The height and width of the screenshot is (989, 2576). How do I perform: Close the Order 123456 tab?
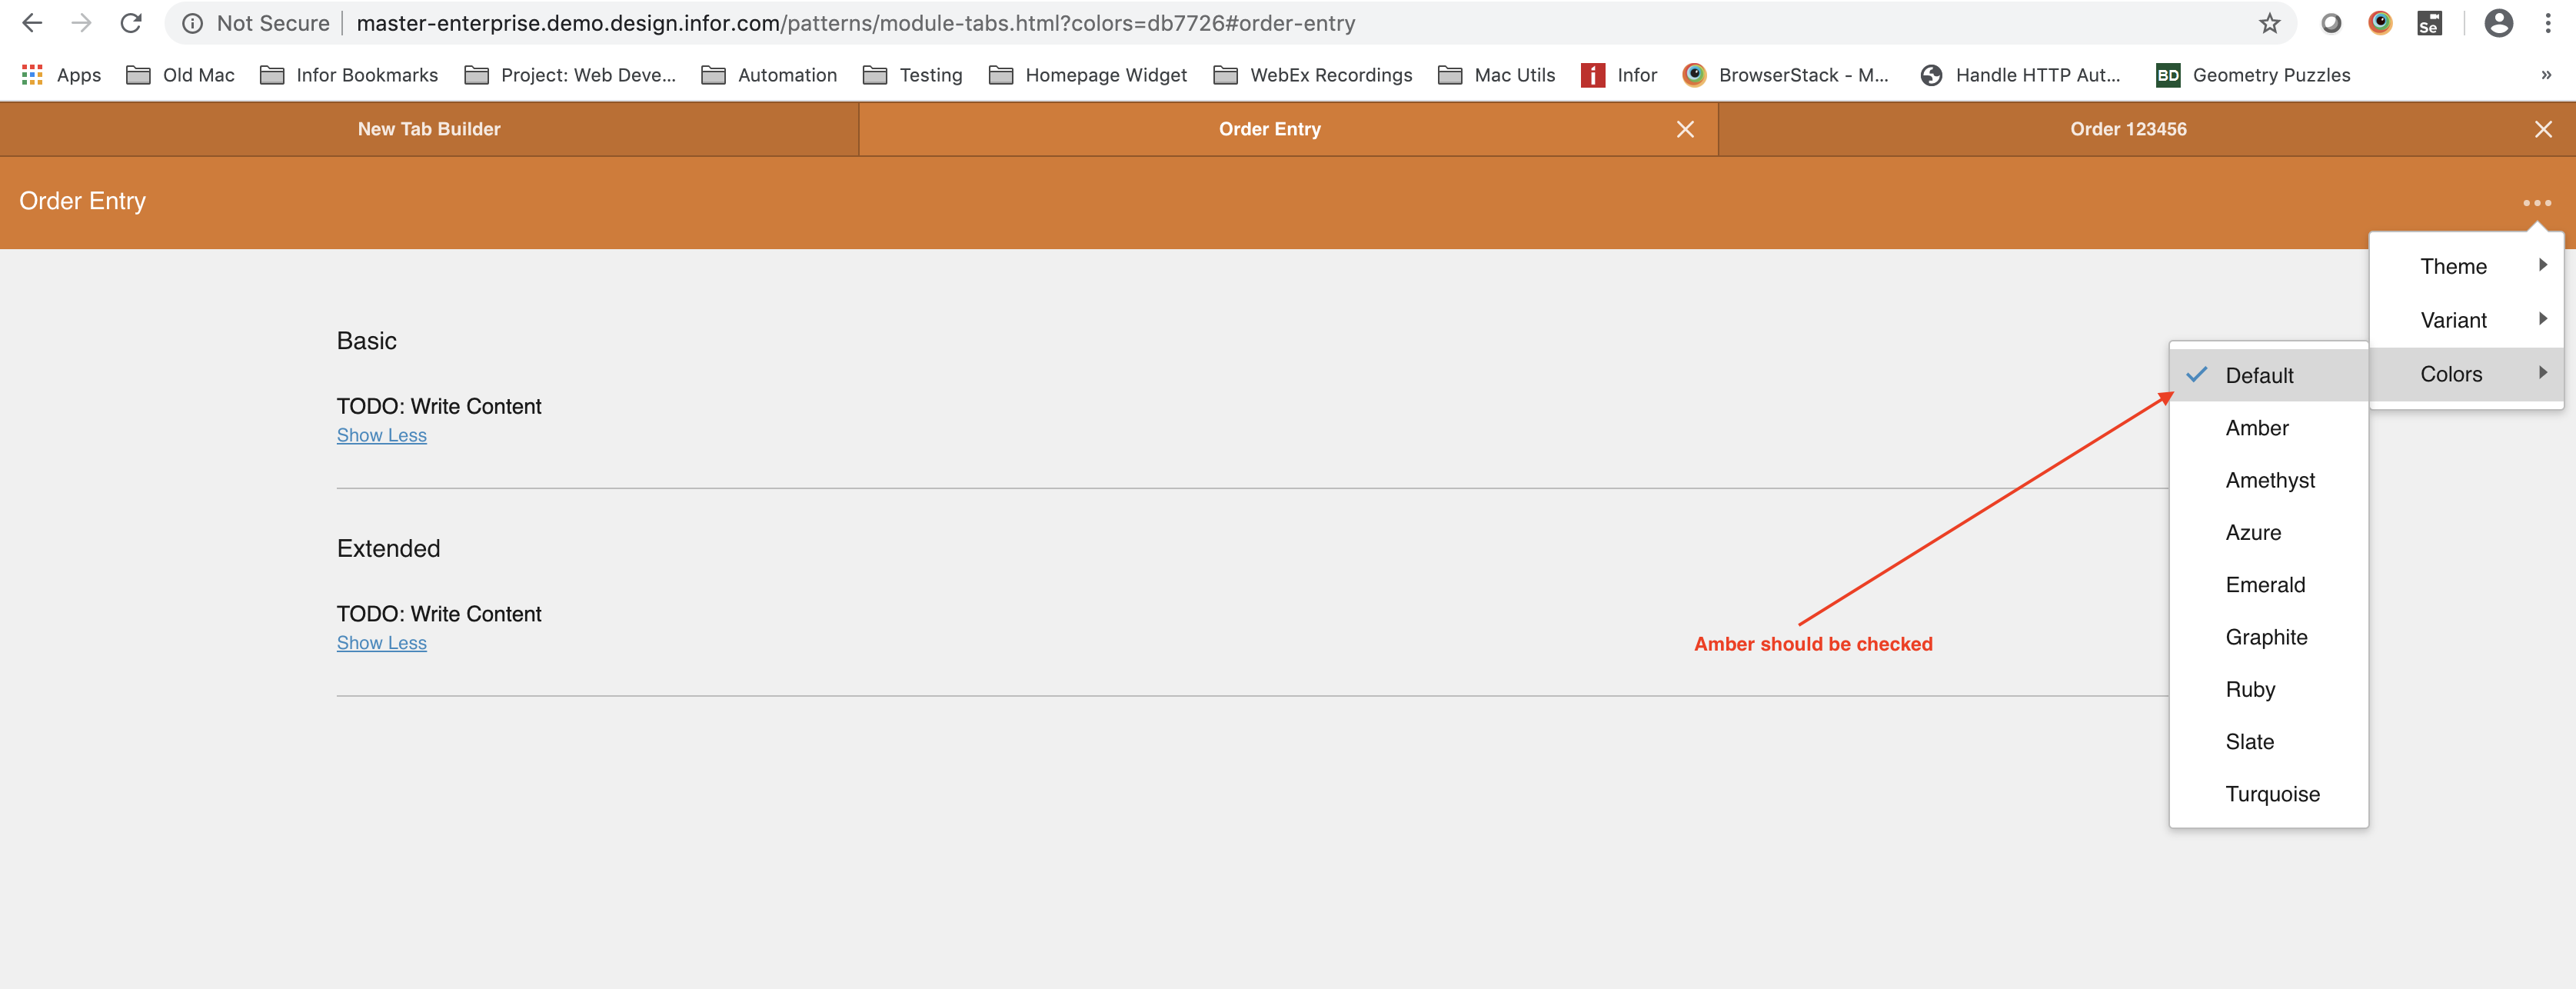(2543, 130)
